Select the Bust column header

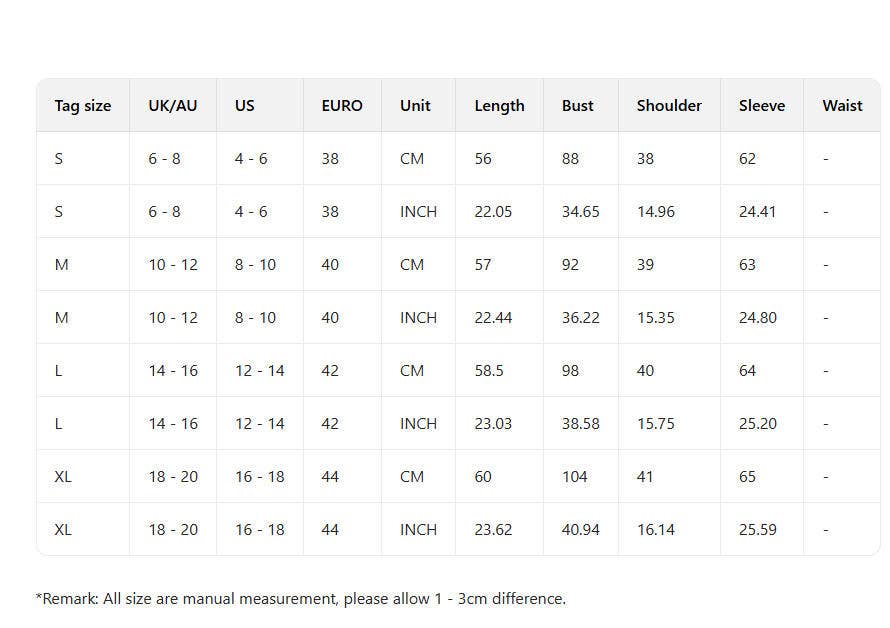[x=578, y=105]
